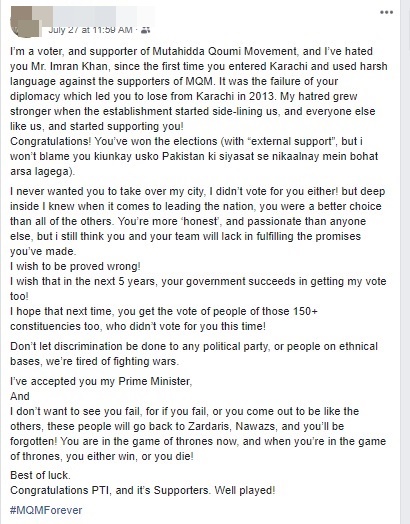Click the 'Congratulations PTI, and it's Supporters' line
This screenshot has height=524, width=410.
[143, 490]
